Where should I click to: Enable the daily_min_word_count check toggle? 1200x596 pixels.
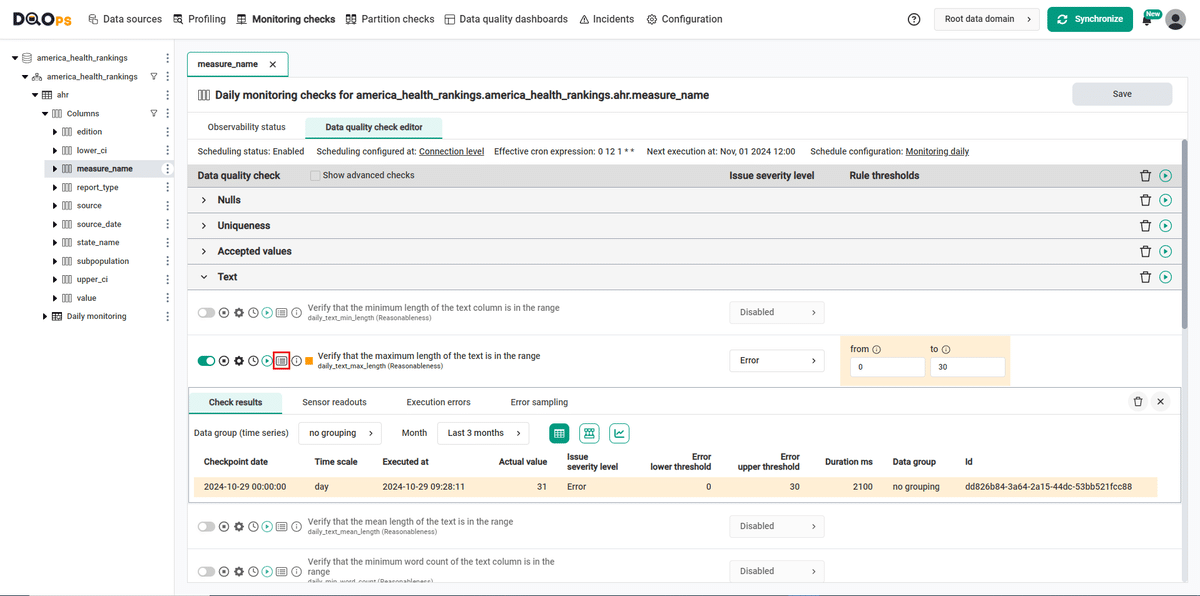(206, 572)
